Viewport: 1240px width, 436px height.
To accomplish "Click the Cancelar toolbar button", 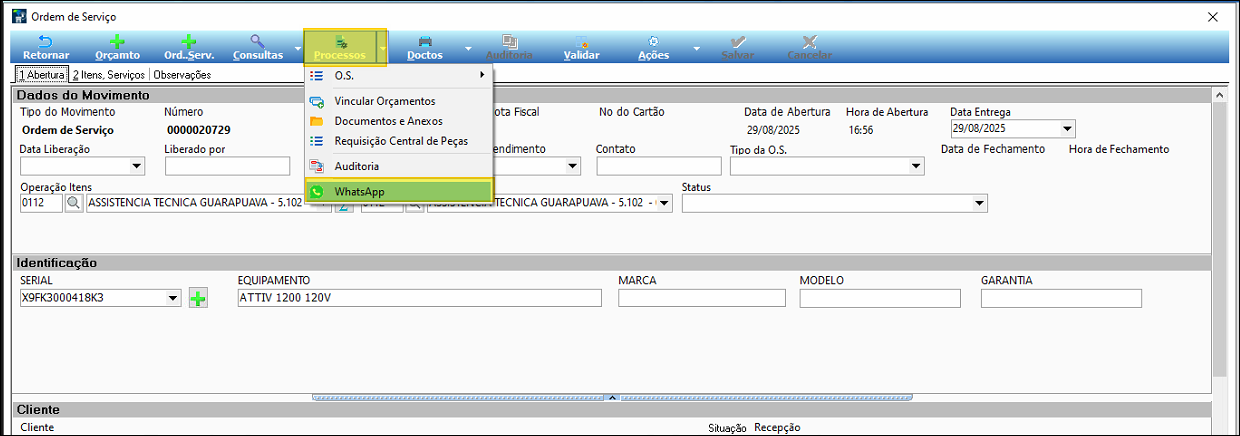I will (x=809, y=47).
